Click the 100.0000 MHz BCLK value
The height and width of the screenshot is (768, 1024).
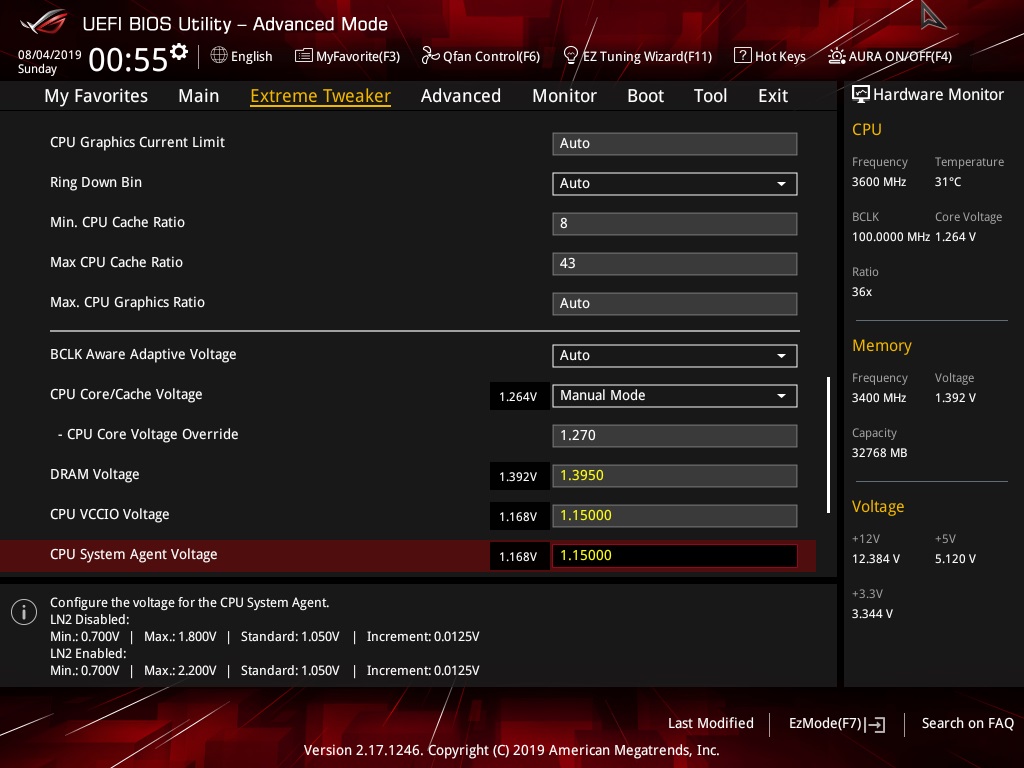[x=891, y=236]
